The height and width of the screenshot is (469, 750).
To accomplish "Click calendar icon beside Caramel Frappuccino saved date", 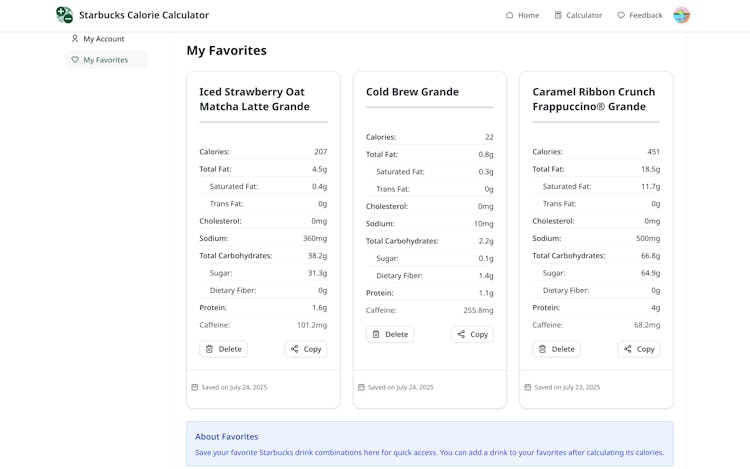I will click(528, 387).
